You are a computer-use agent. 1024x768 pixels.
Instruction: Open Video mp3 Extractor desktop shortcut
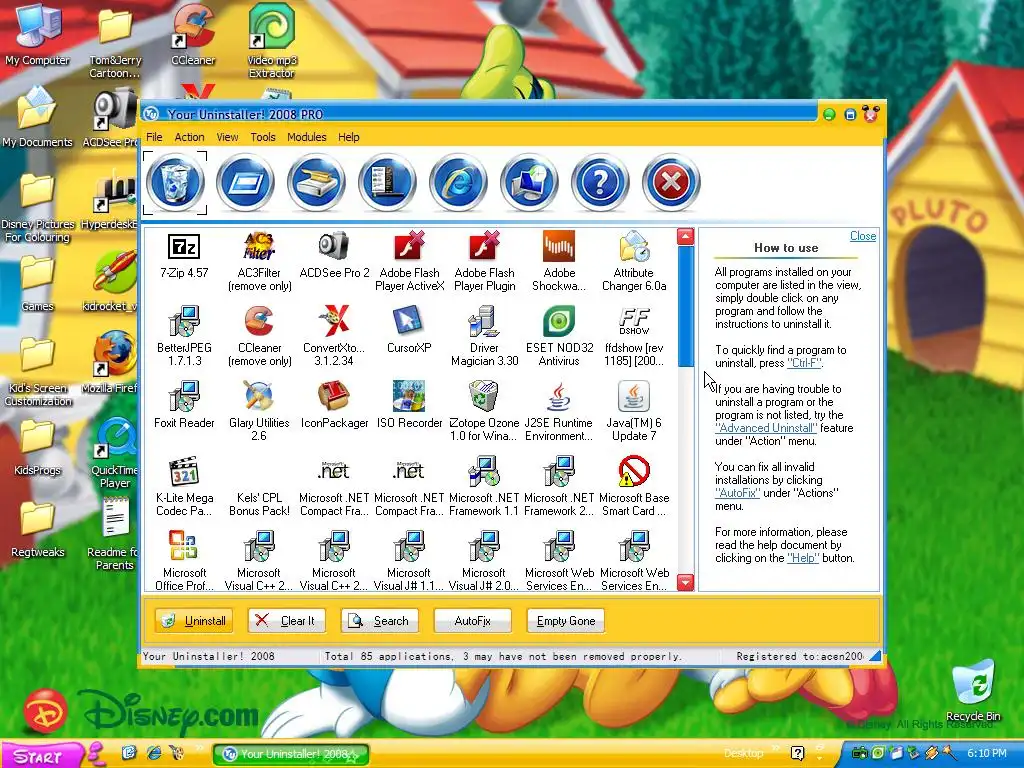[x=271, y=41]
